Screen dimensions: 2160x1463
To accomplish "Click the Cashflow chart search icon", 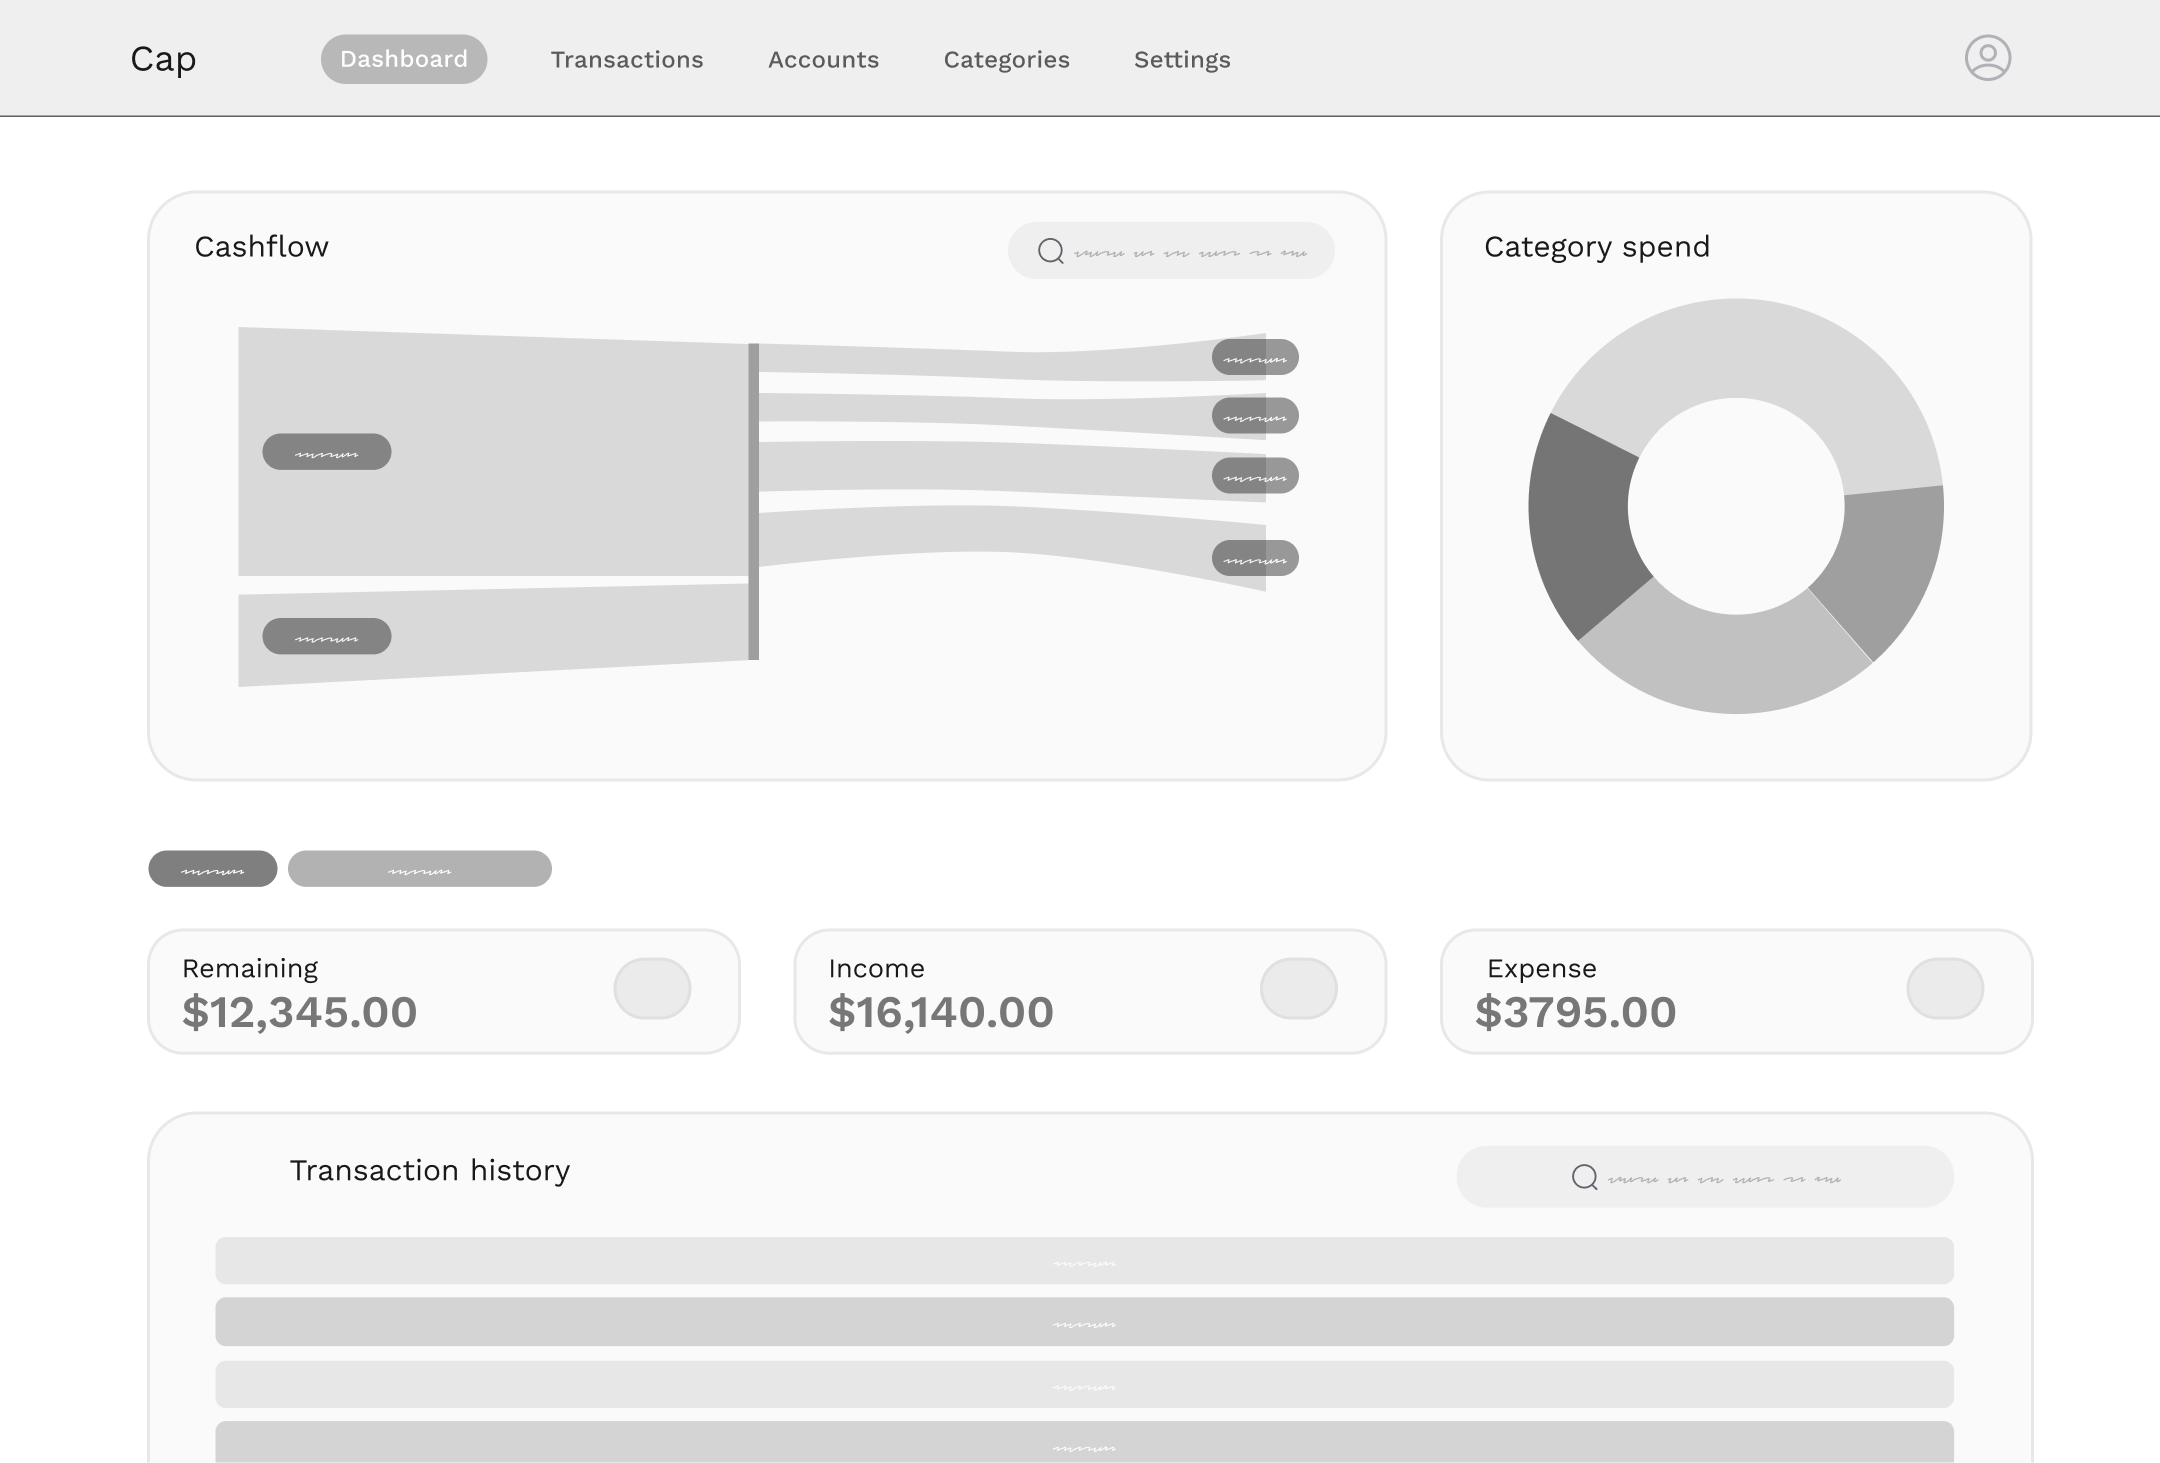I will pos(1051,250).
